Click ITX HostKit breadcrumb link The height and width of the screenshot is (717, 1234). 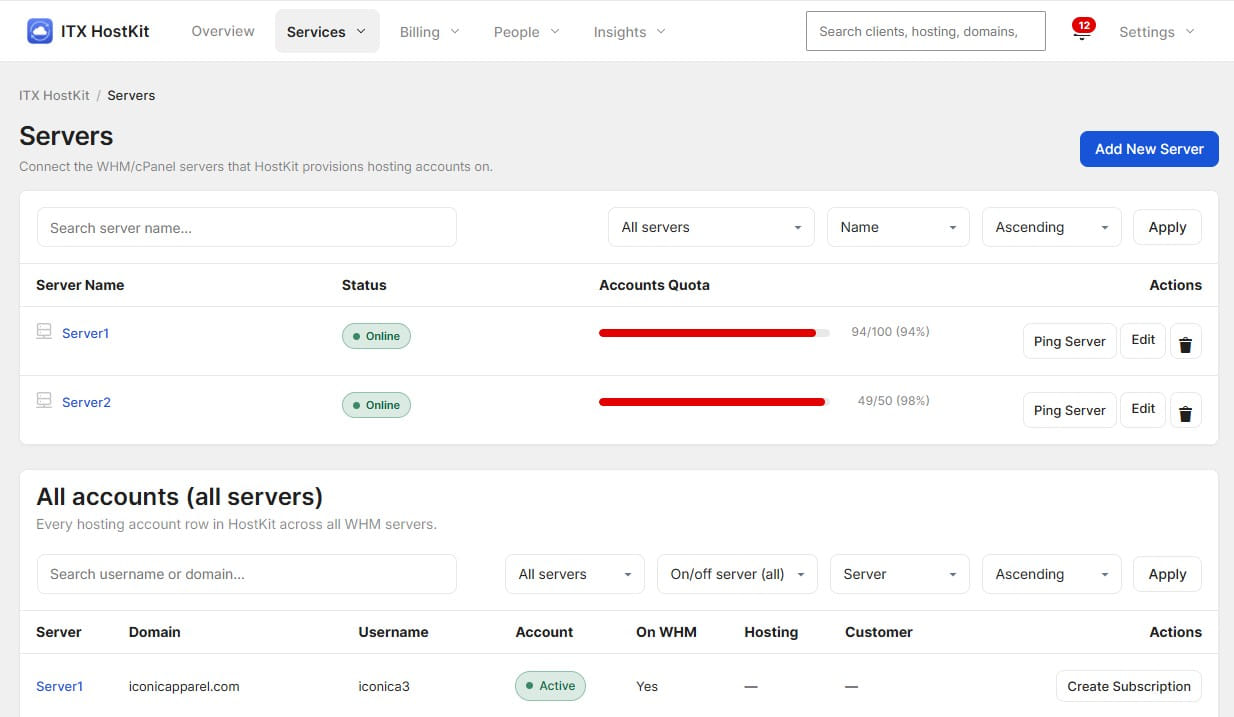pyautogui.click(x=54, y=95)
